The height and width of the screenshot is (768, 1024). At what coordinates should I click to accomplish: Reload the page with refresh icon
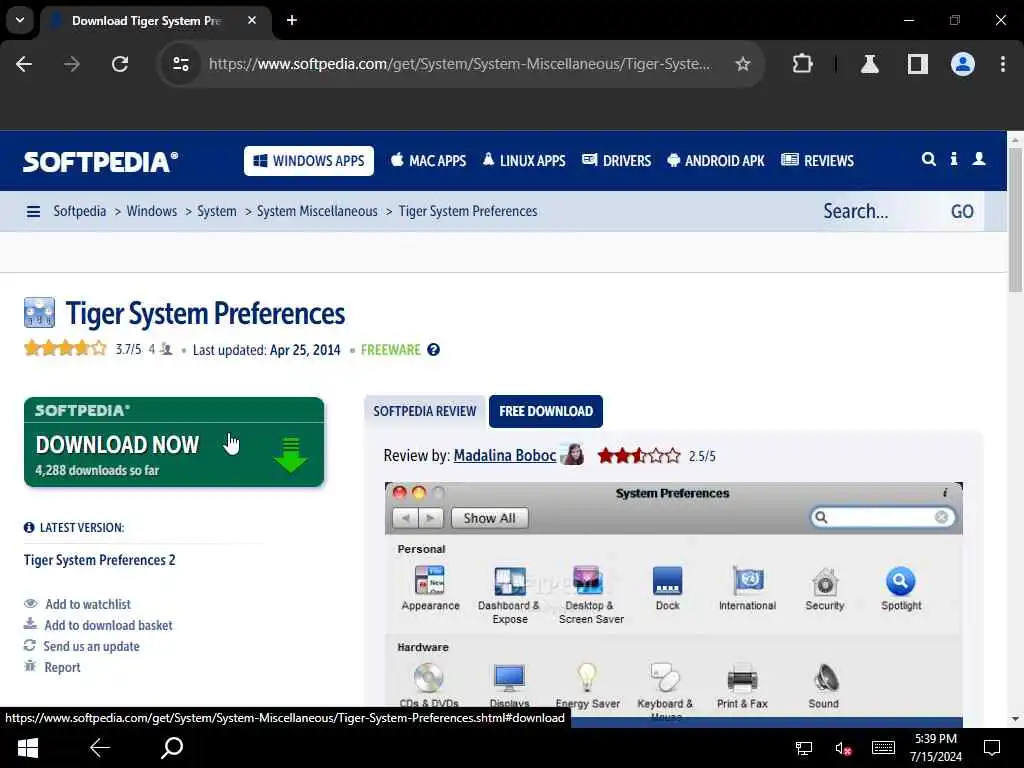(x=120, y=64)
